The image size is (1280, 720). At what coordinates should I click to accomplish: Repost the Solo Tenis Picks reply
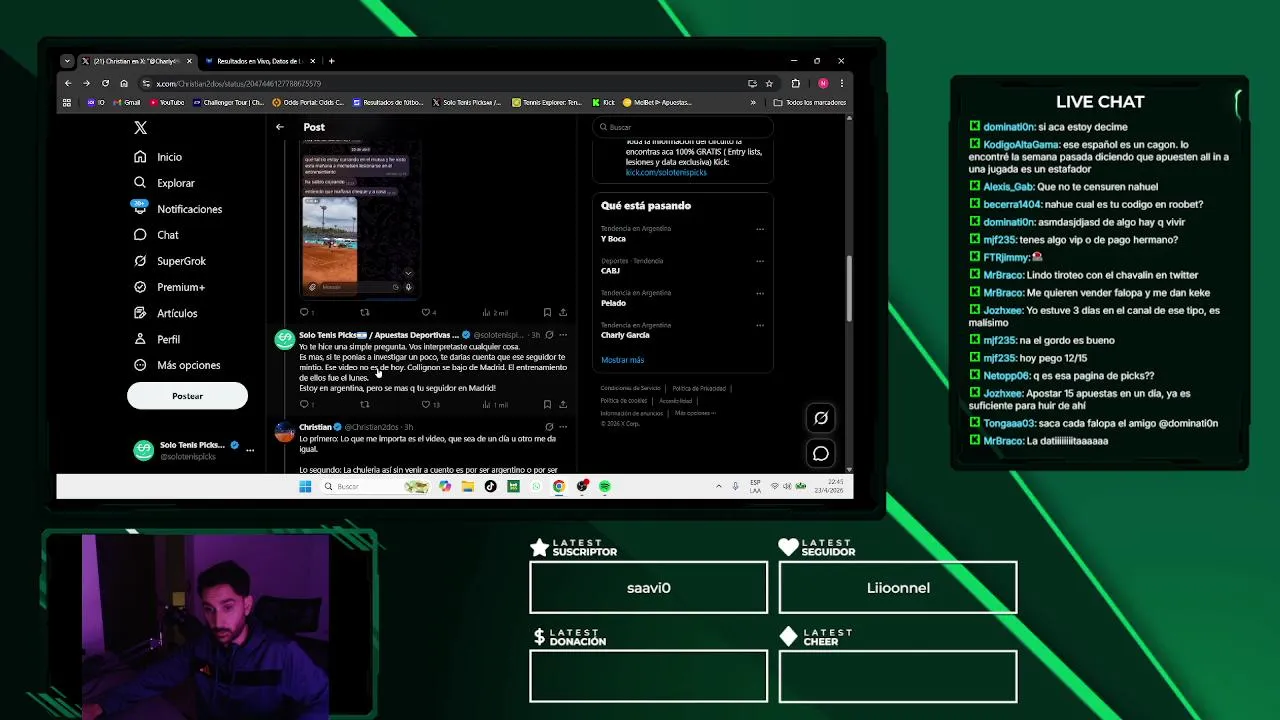tap(364, 404)
